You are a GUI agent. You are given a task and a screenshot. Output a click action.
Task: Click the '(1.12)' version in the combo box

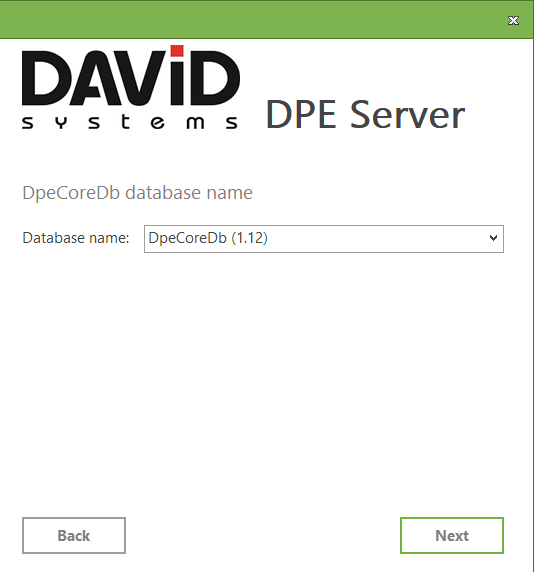tap(250, 238)
